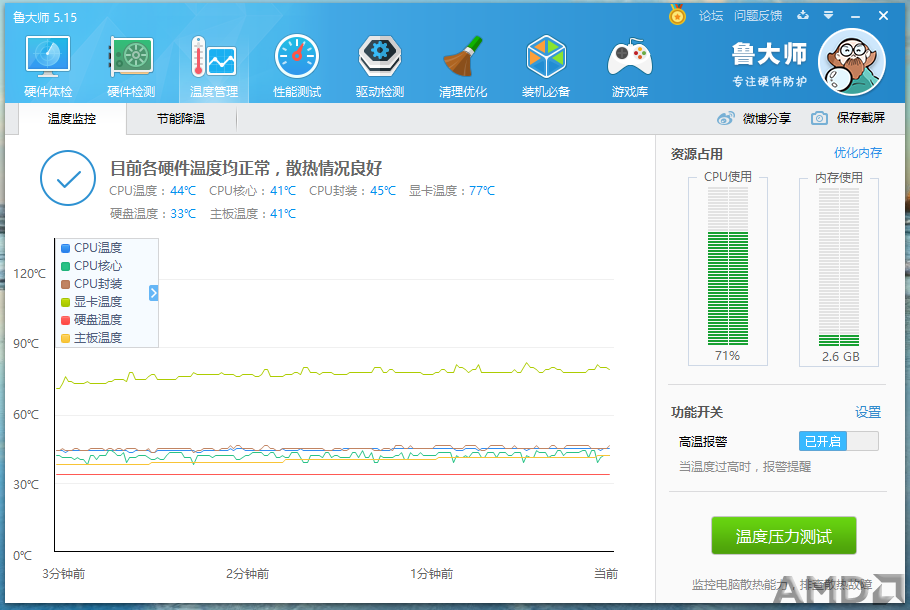Close the 鲁大师 window
Viewport: 910px width, 610px height.
pos(883,16)
